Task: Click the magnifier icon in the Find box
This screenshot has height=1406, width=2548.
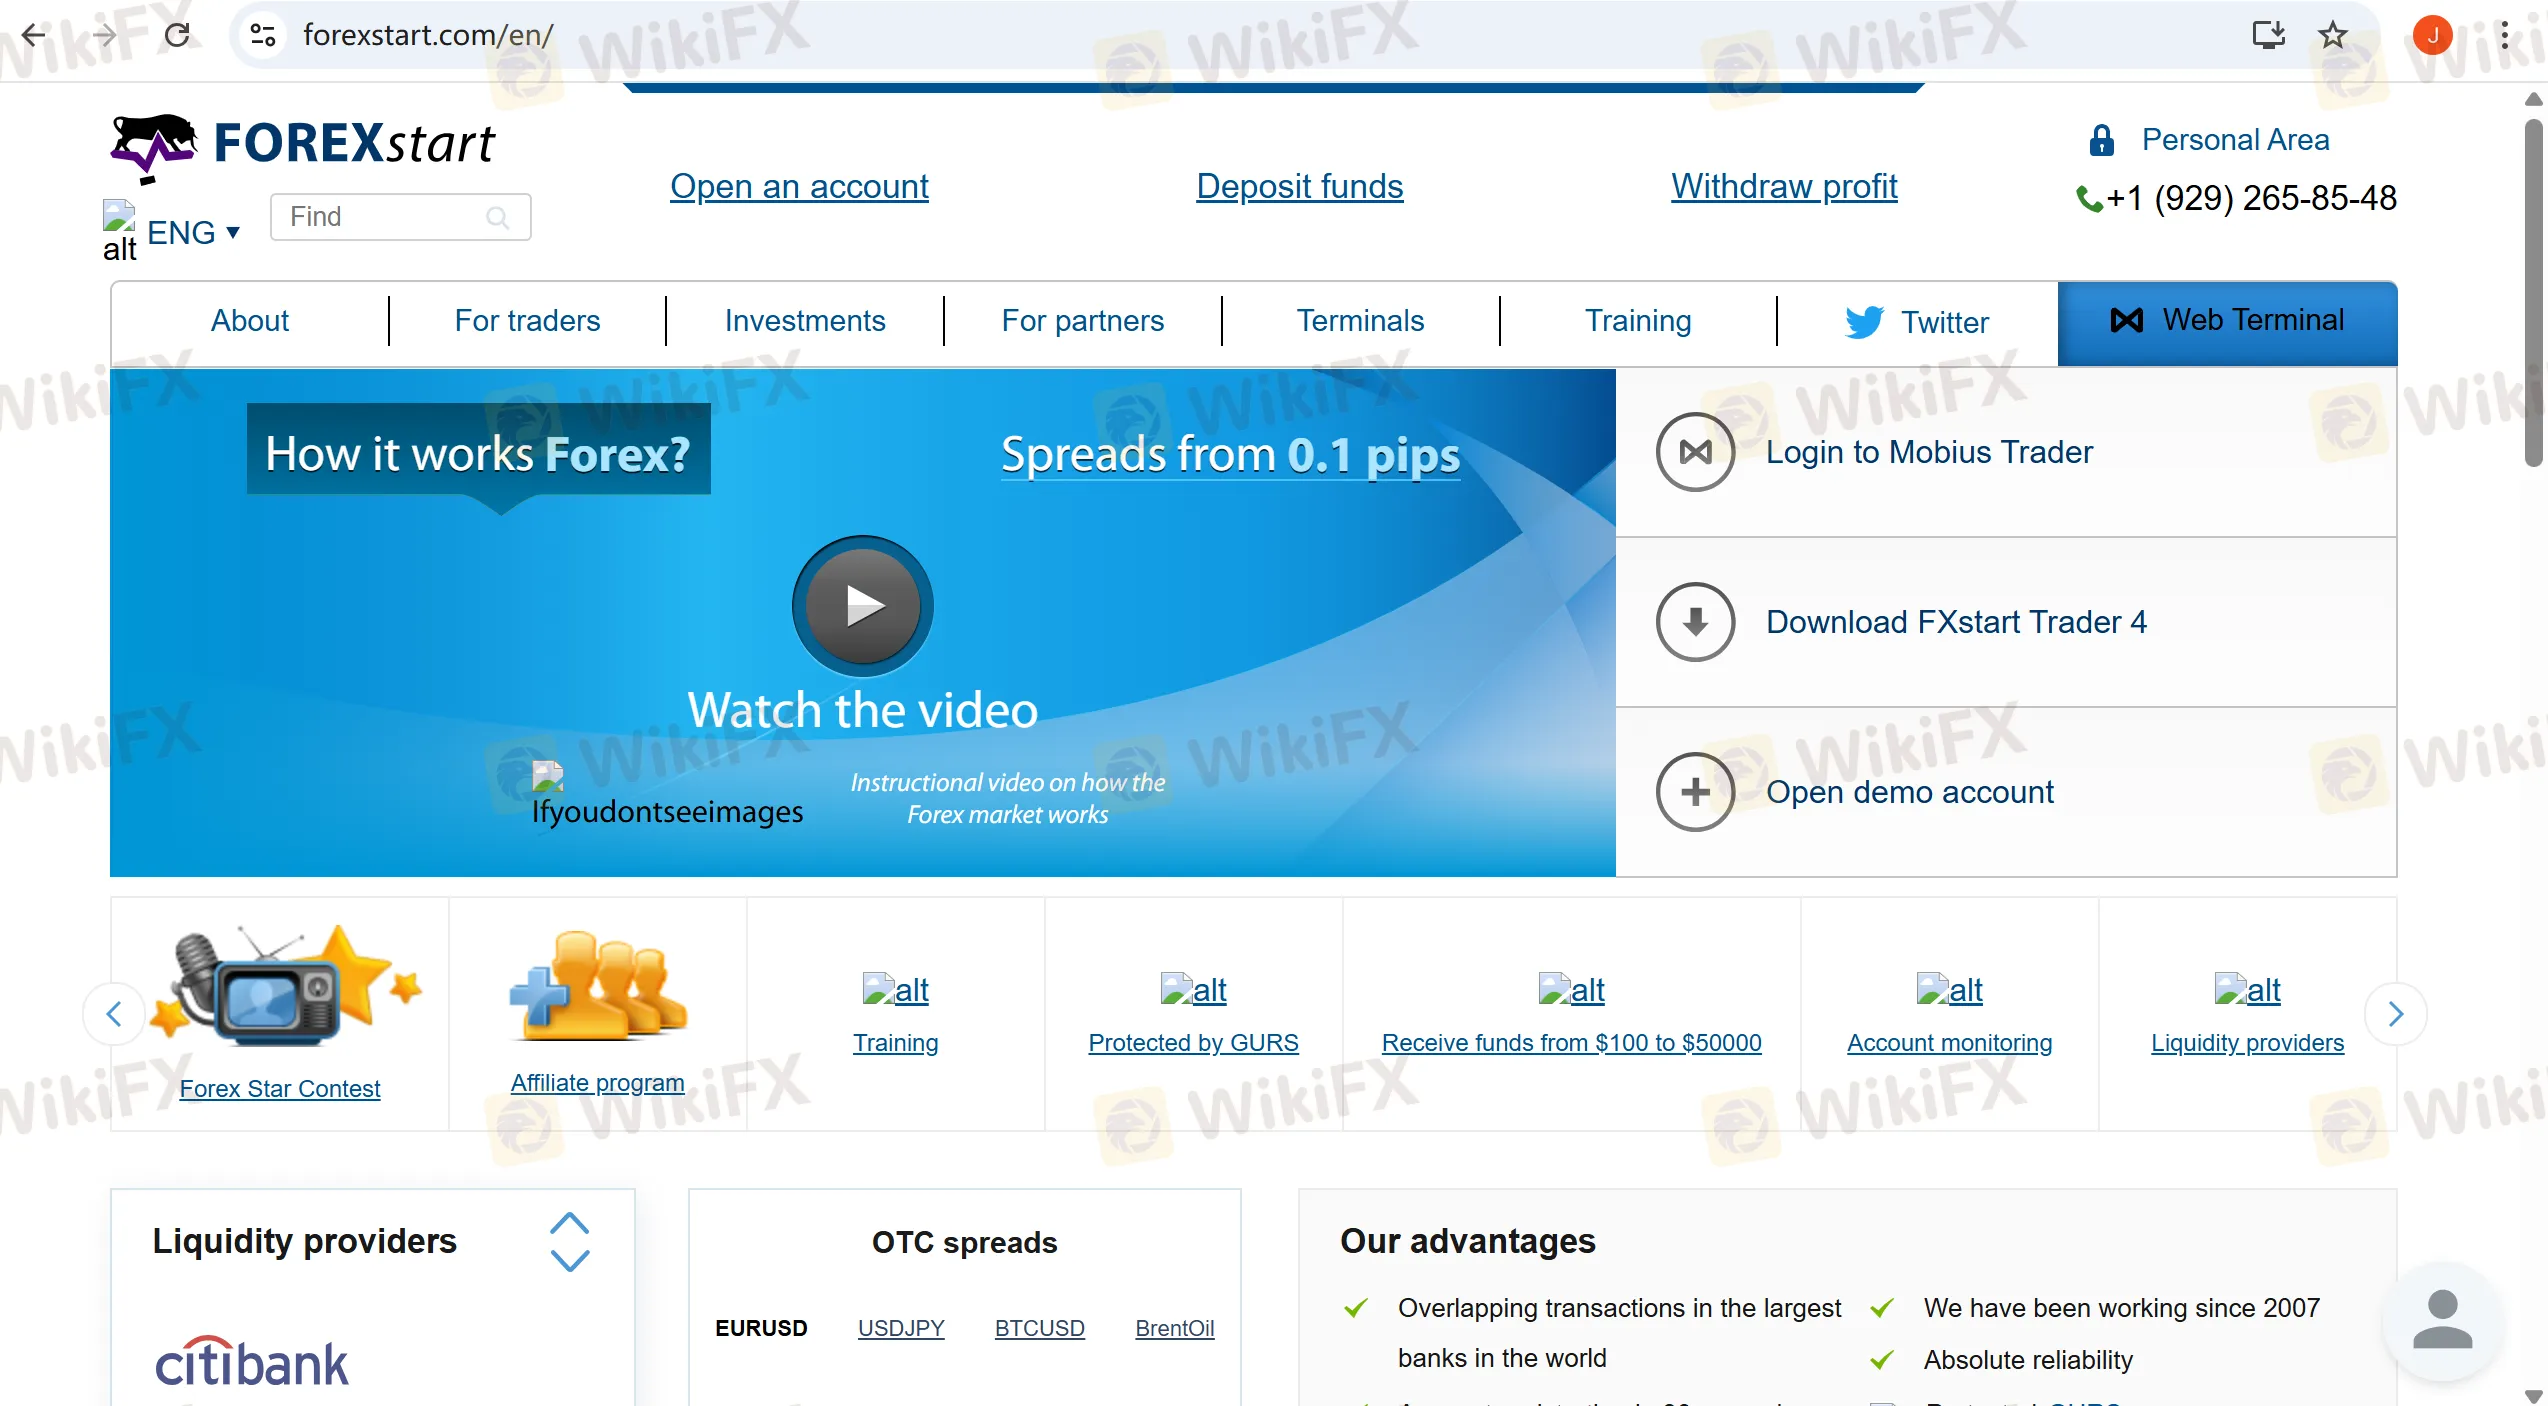Action: (x=497, y=217)
